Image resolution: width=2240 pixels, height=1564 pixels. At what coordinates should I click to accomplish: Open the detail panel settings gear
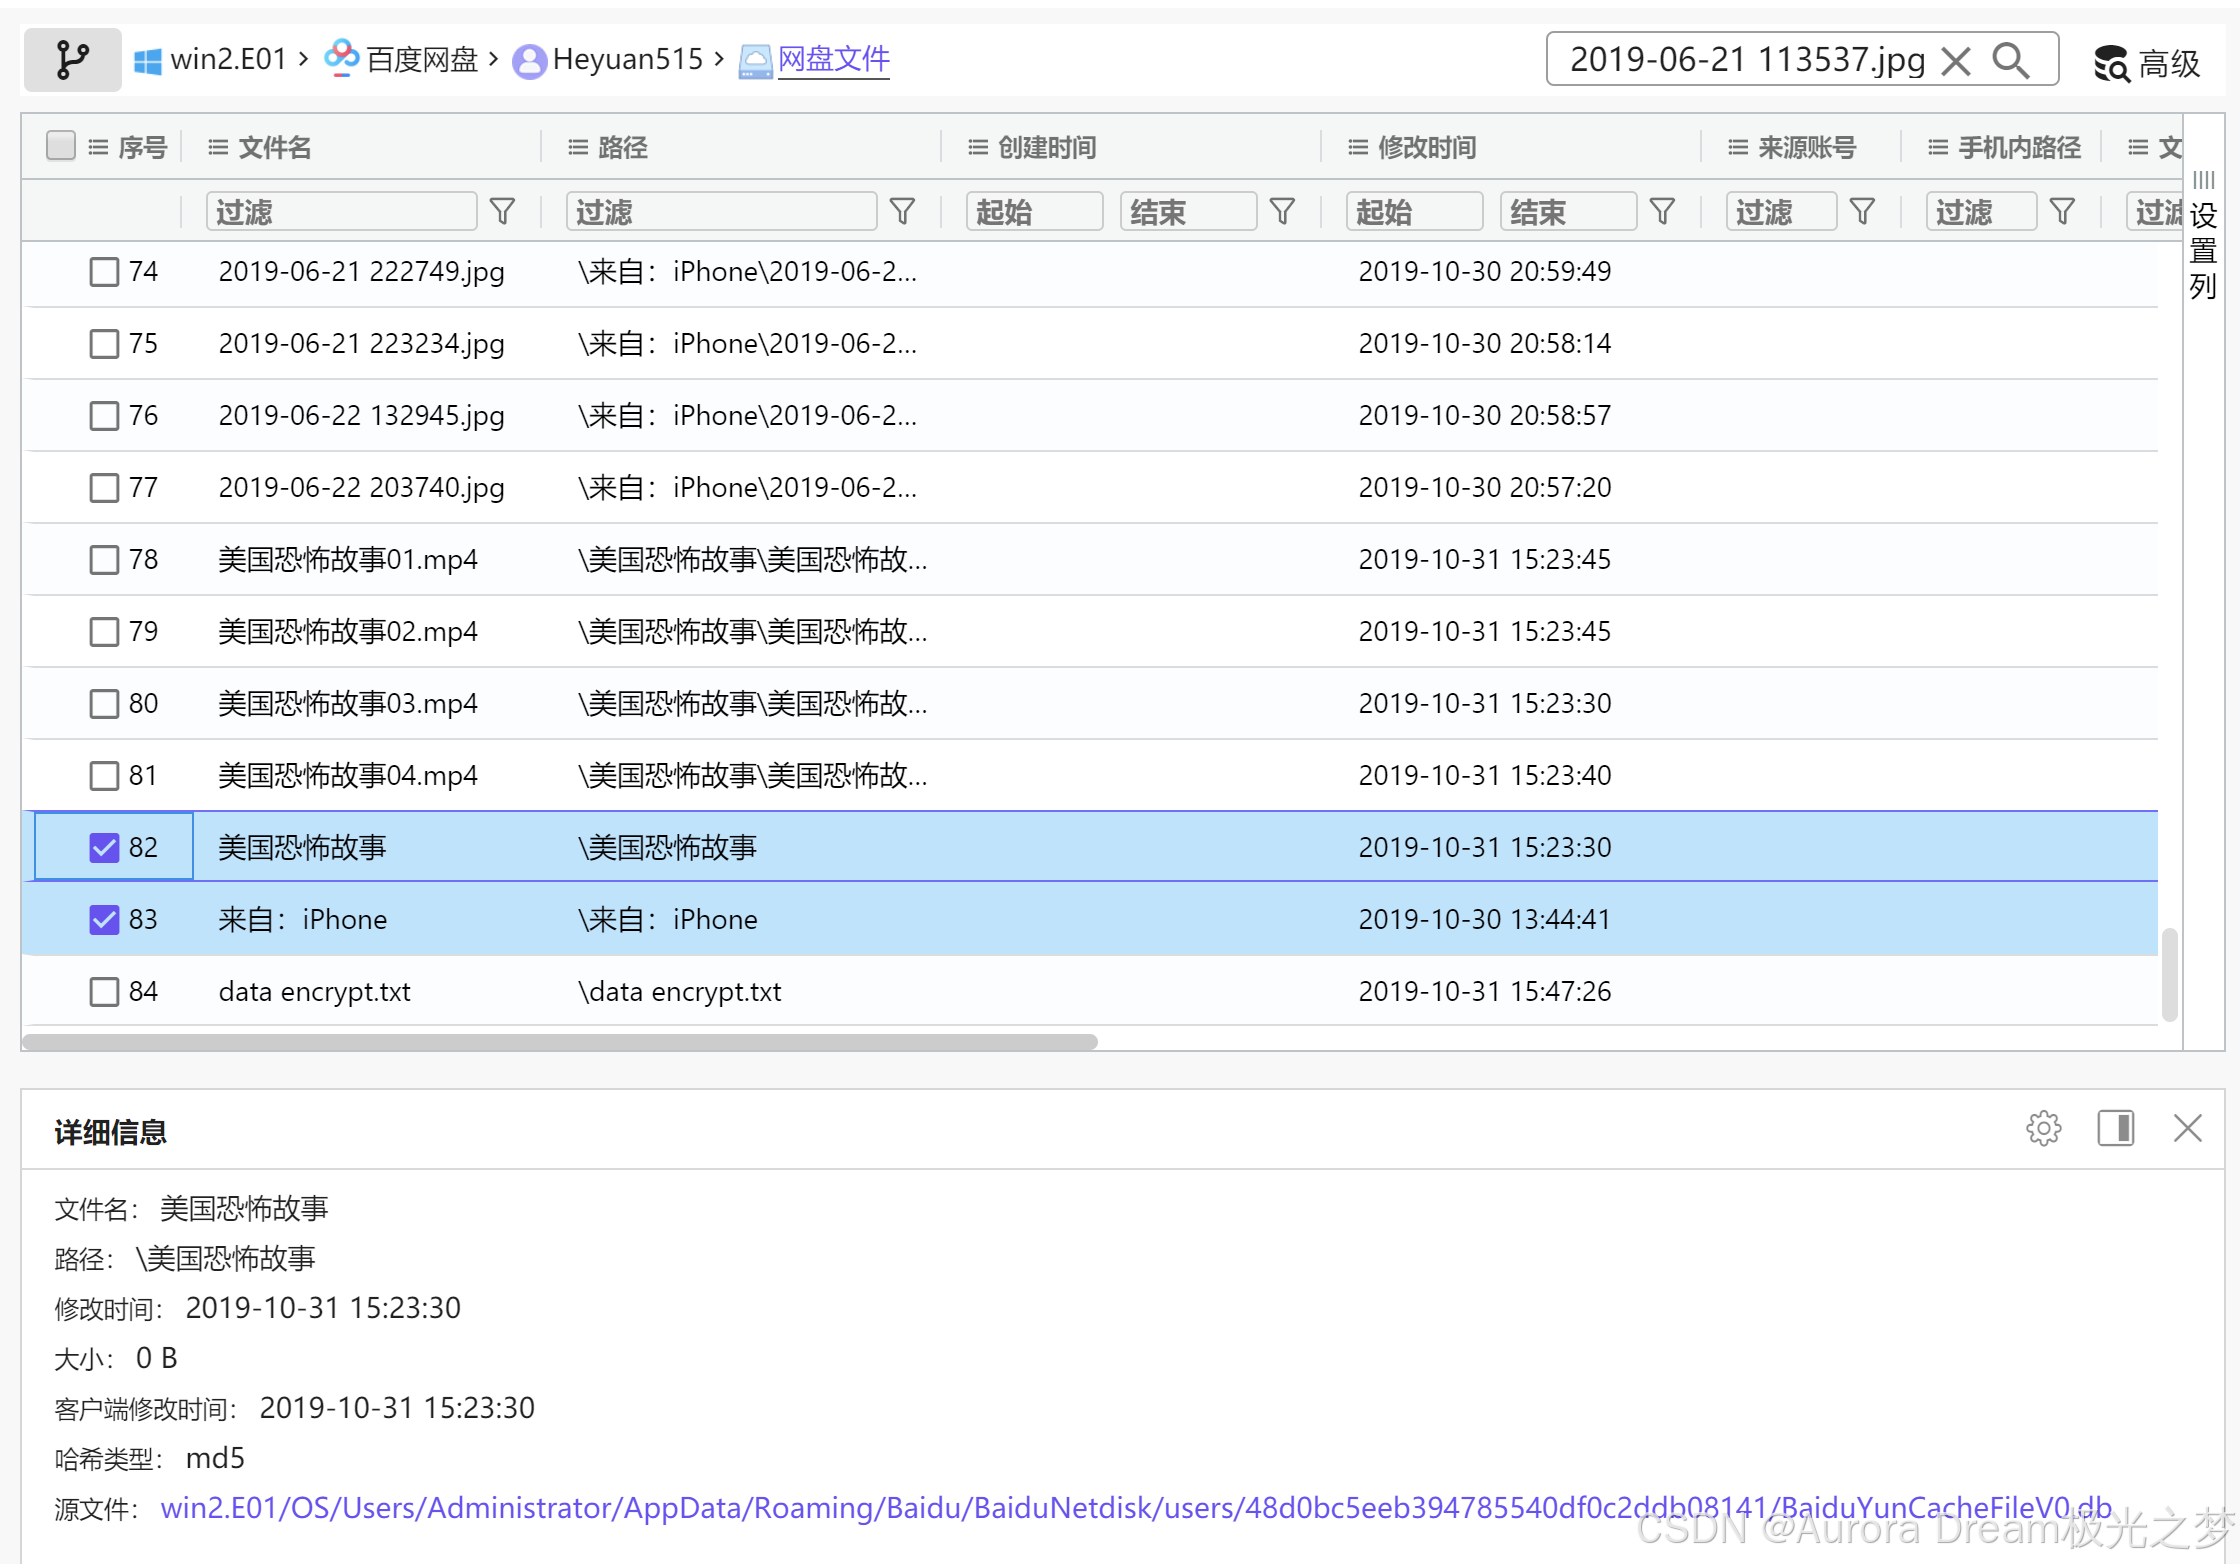pyautogui.click(x=2043, y=1128)
